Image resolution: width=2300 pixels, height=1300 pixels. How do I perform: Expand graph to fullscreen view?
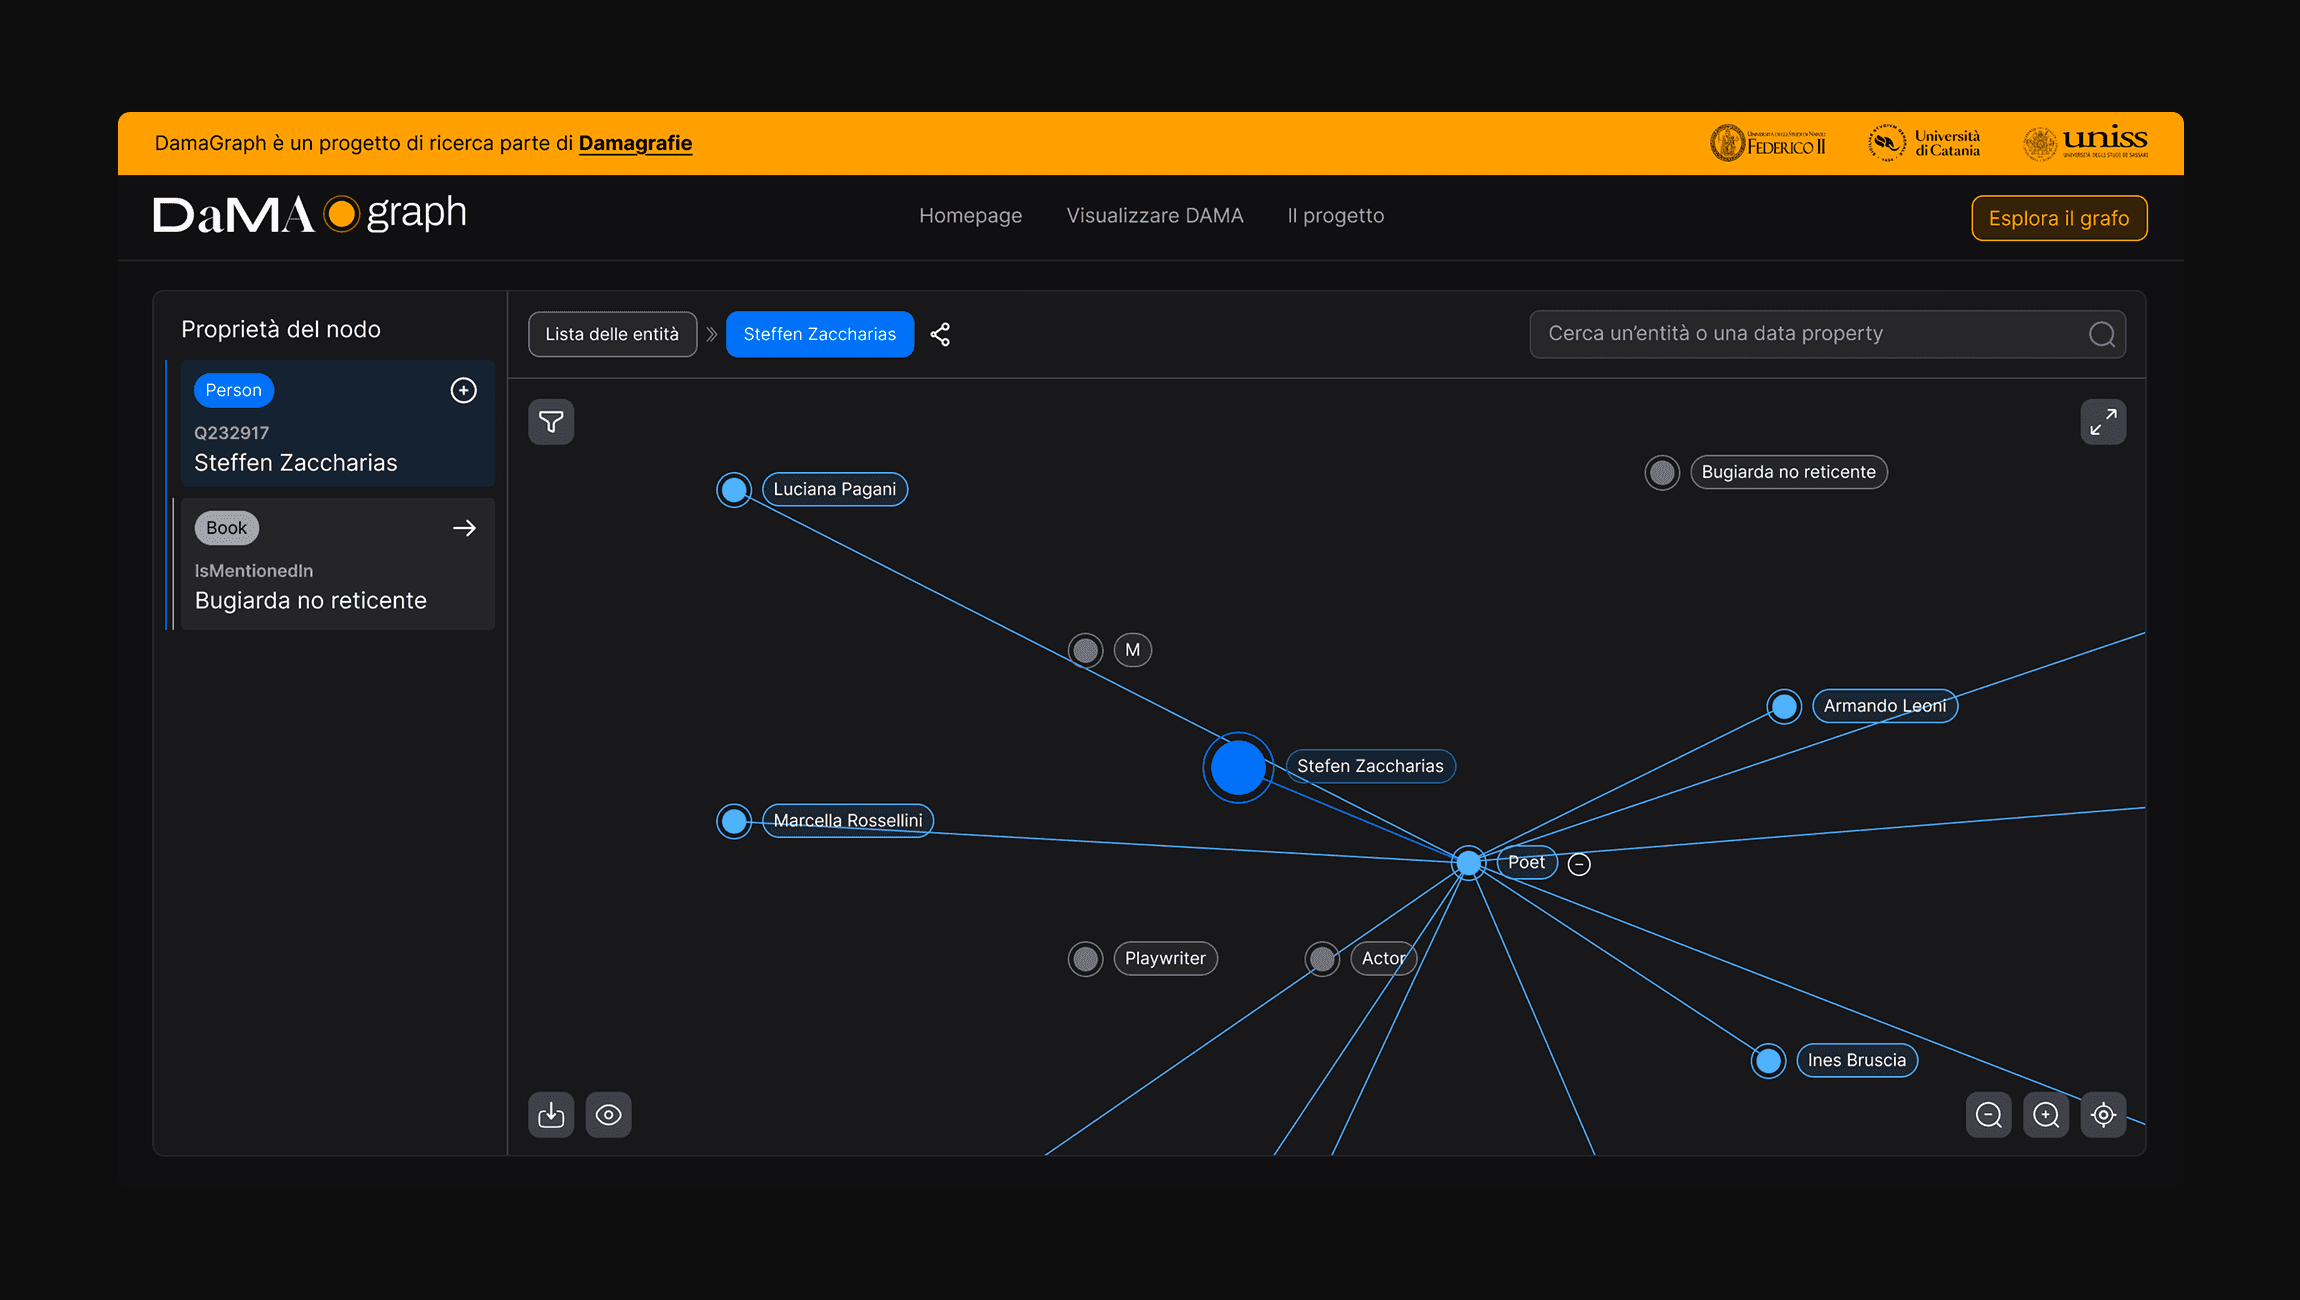tap(2103, 422)
